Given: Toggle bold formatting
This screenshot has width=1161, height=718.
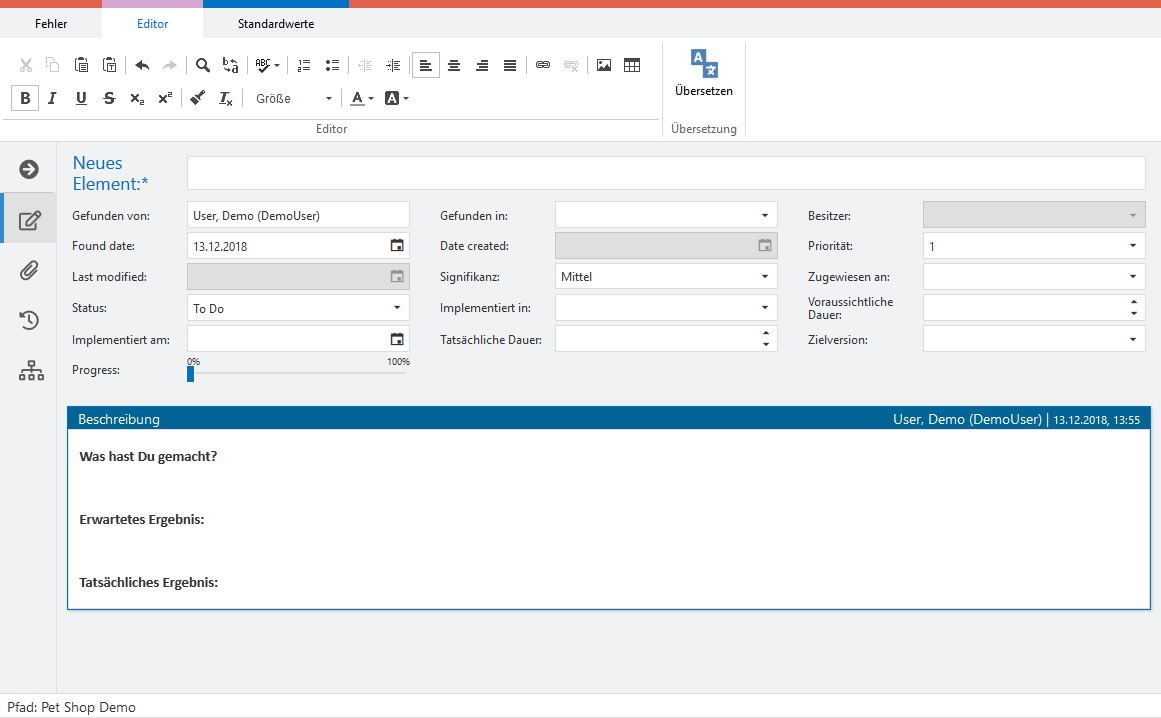Looking at the screenshot, I should point(25,98).
